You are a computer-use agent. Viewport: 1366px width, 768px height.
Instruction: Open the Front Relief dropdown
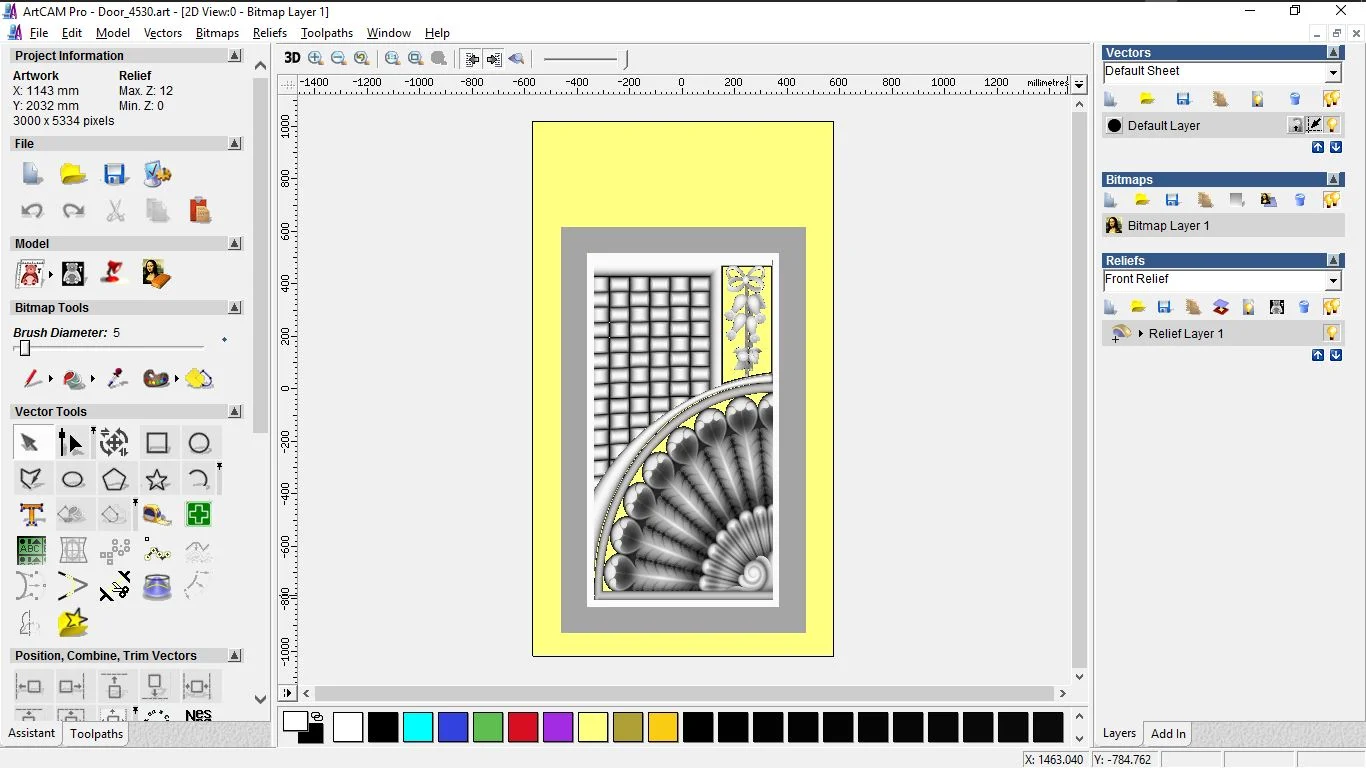[1333, 281]
